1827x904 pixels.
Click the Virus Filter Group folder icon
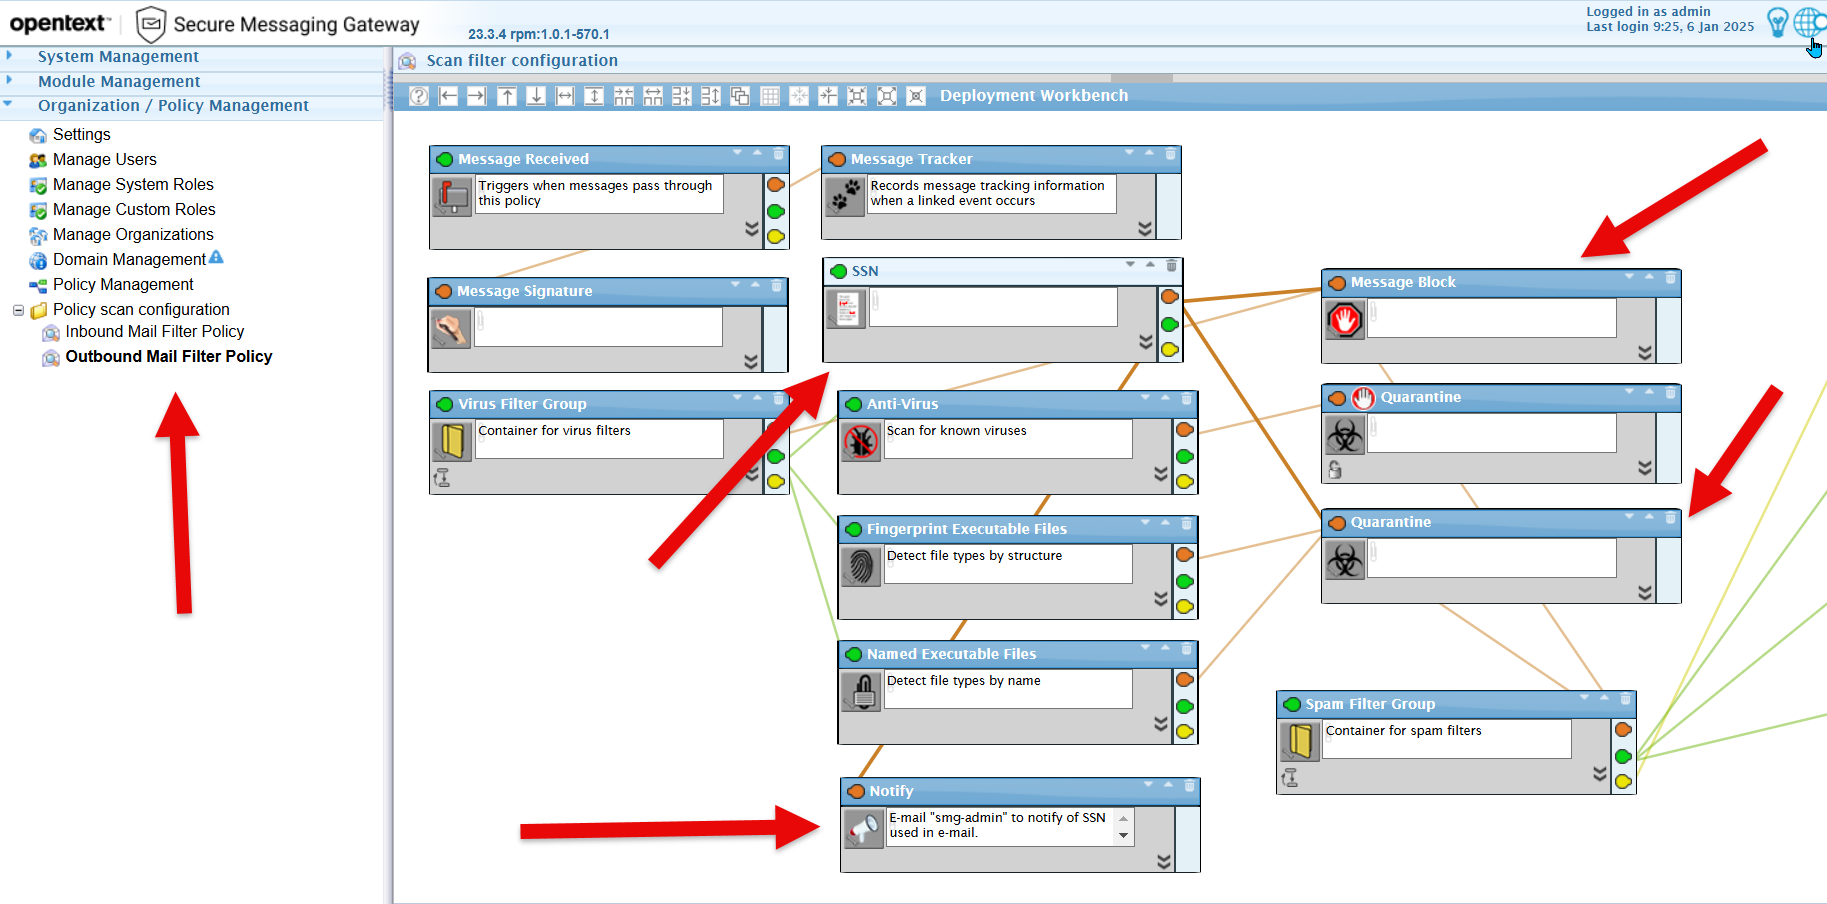click(x=452, y=441)
